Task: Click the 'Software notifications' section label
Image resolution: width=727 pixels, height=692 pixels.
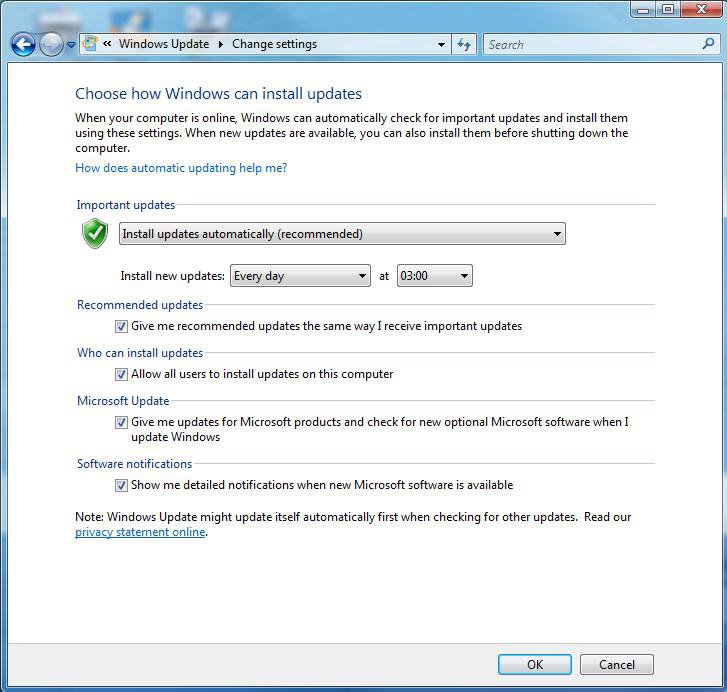Action: tap(134, 464)
